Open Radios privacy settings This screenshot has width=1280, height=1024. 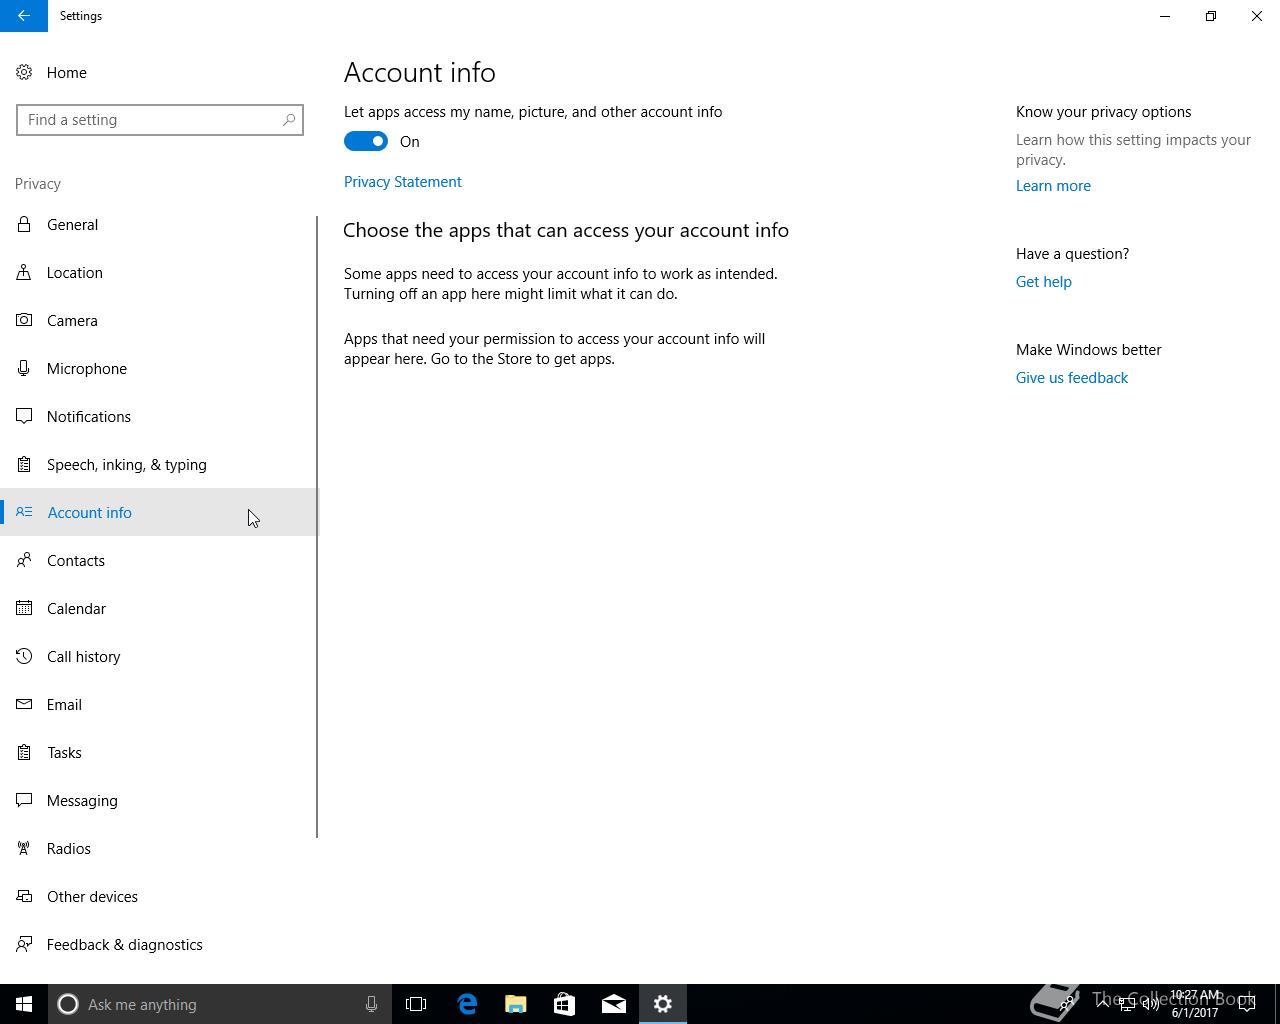tap(160, 849)
